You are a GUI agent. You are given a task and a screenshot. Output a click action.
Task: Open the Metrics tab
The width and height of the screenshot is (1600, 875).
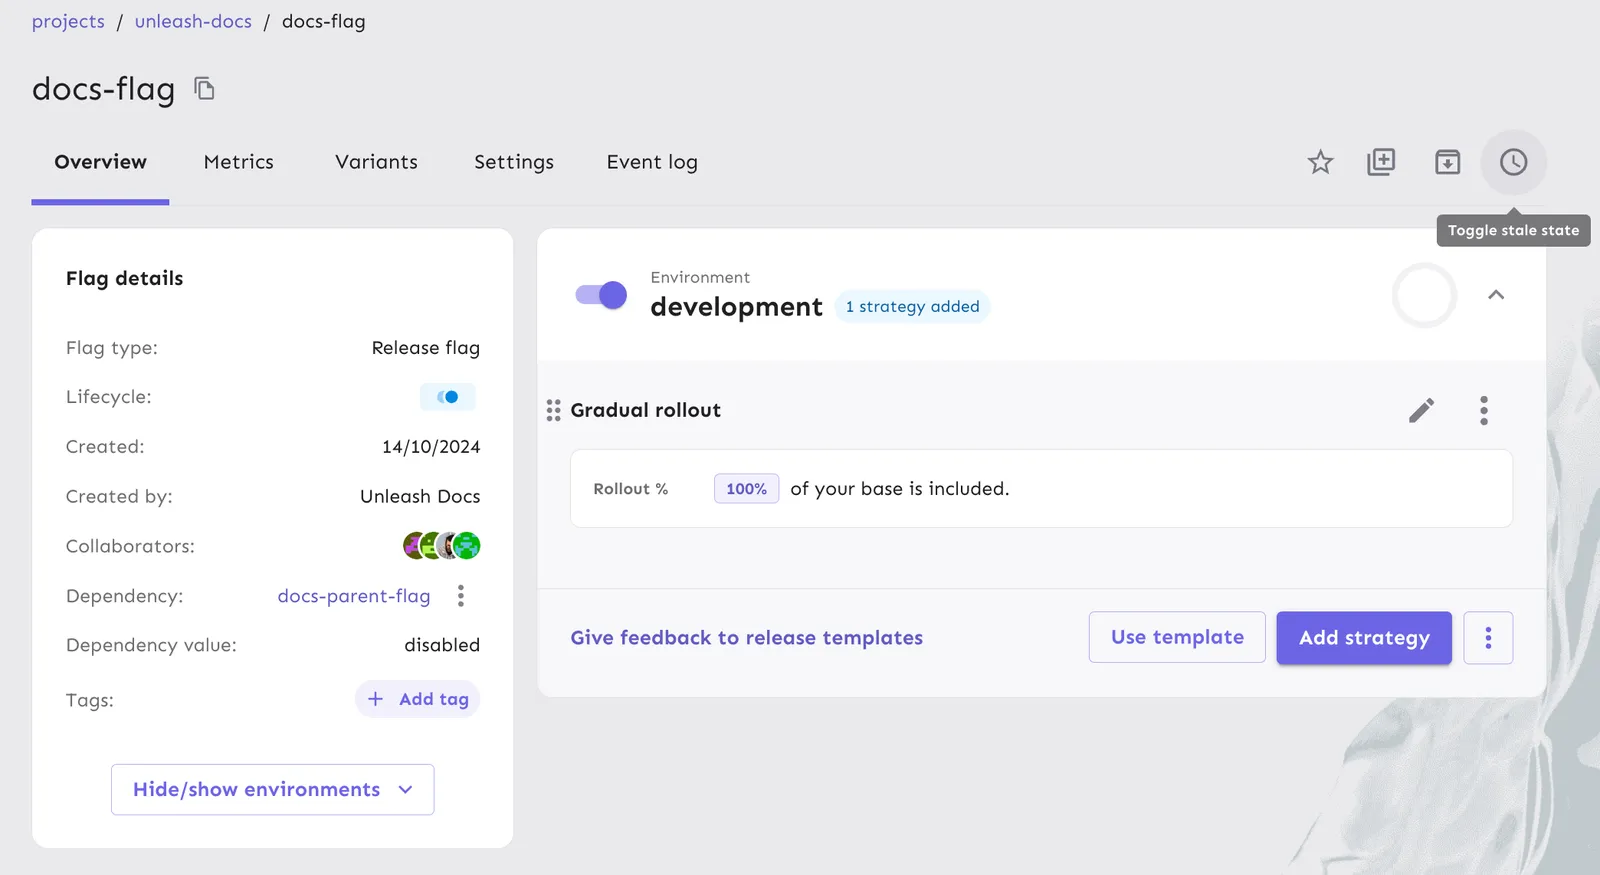click(238, 162)
